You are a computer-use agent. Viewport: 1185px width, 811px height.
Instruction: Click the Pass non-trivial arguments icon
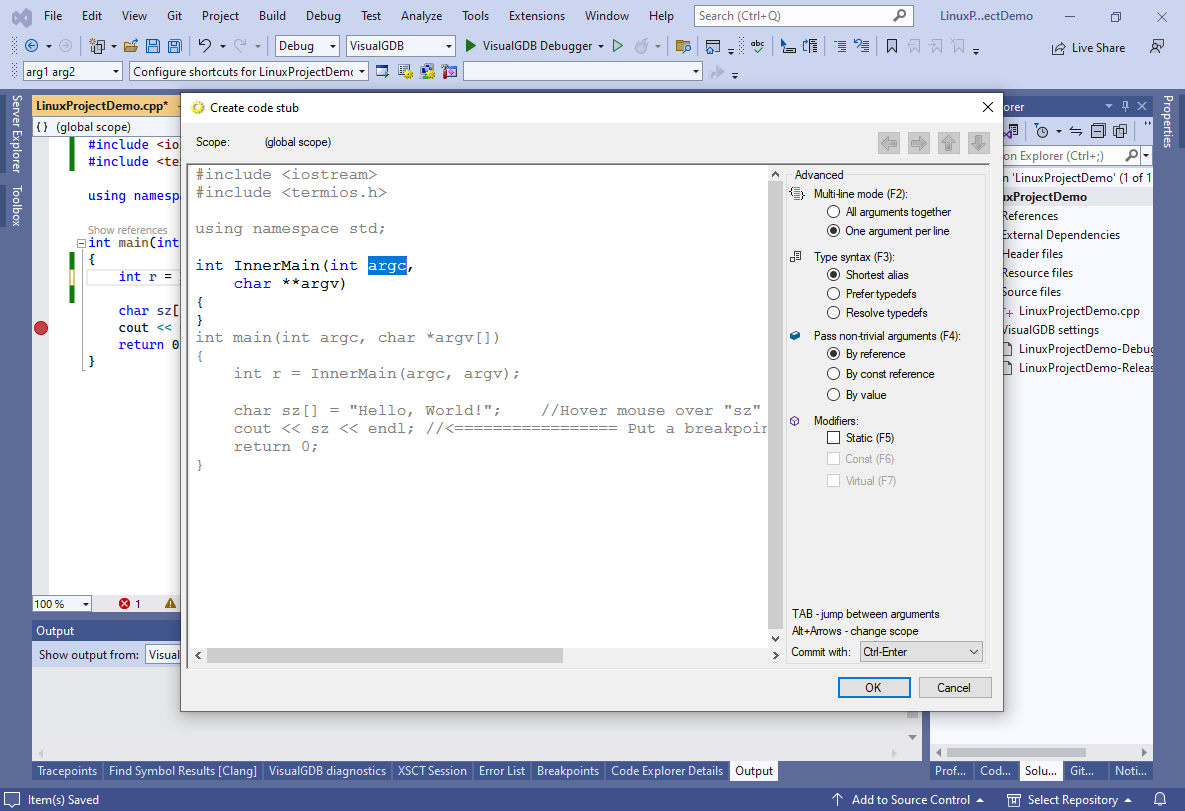tap(795, 336)
